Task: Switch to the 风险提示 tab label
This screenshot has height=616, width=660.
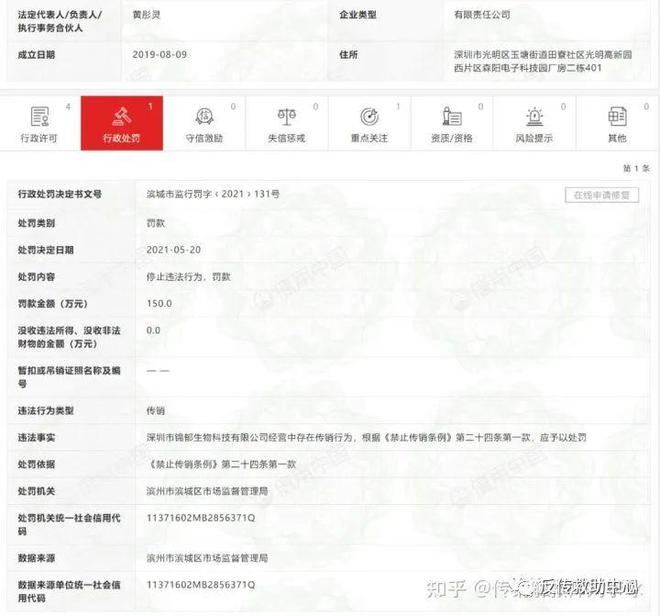Action: point(534,138)
